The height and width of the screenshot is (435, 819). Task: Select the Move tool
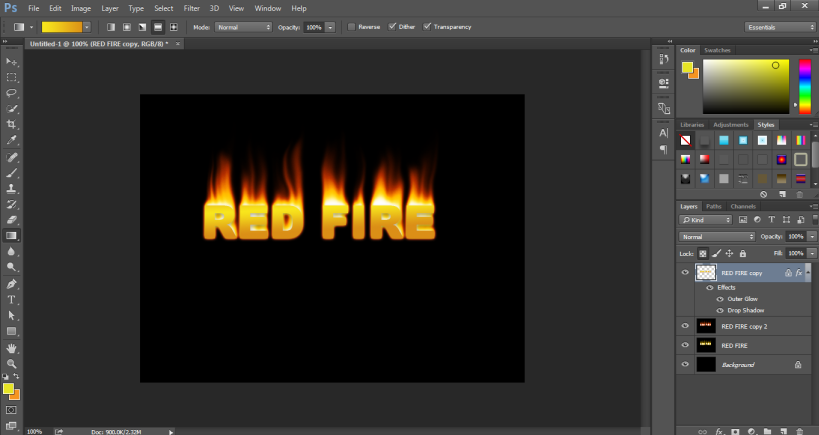[11, 62]
